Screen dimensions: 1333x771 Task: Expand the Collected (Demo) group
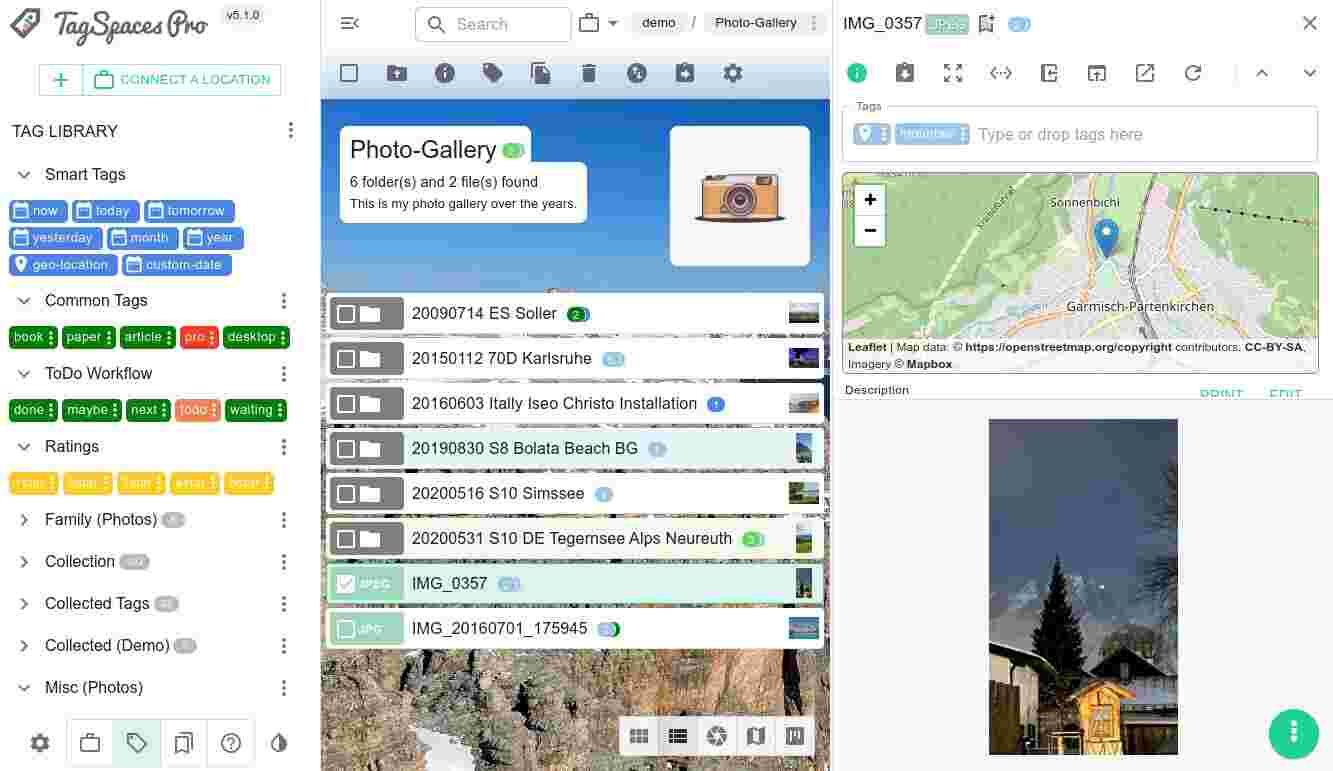click(x=24, y=646)
